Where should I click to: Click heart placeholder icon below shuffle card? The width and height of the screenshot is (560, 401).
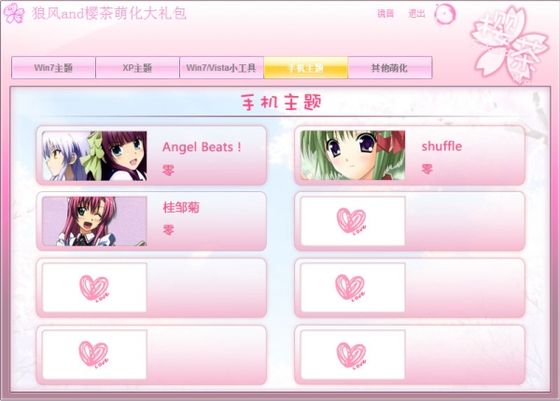point(352,221)
